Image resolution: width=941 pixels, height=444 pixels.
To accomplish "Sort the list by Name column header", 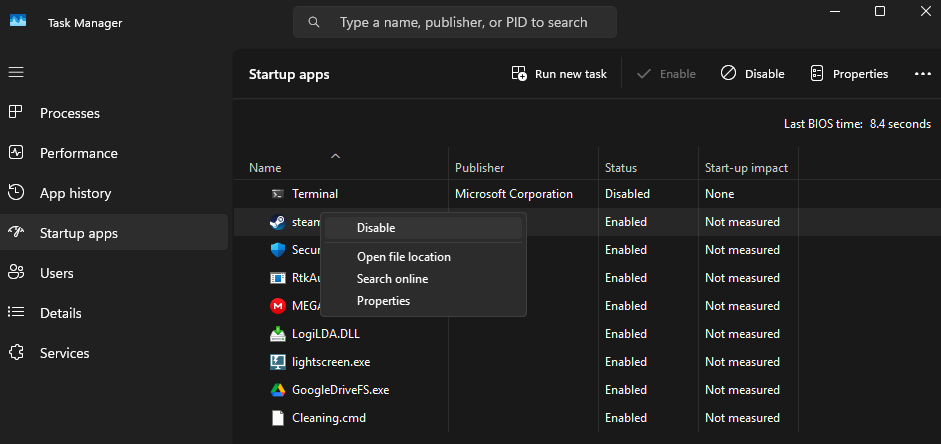I will pyautogui.click(x=265, y=168).
